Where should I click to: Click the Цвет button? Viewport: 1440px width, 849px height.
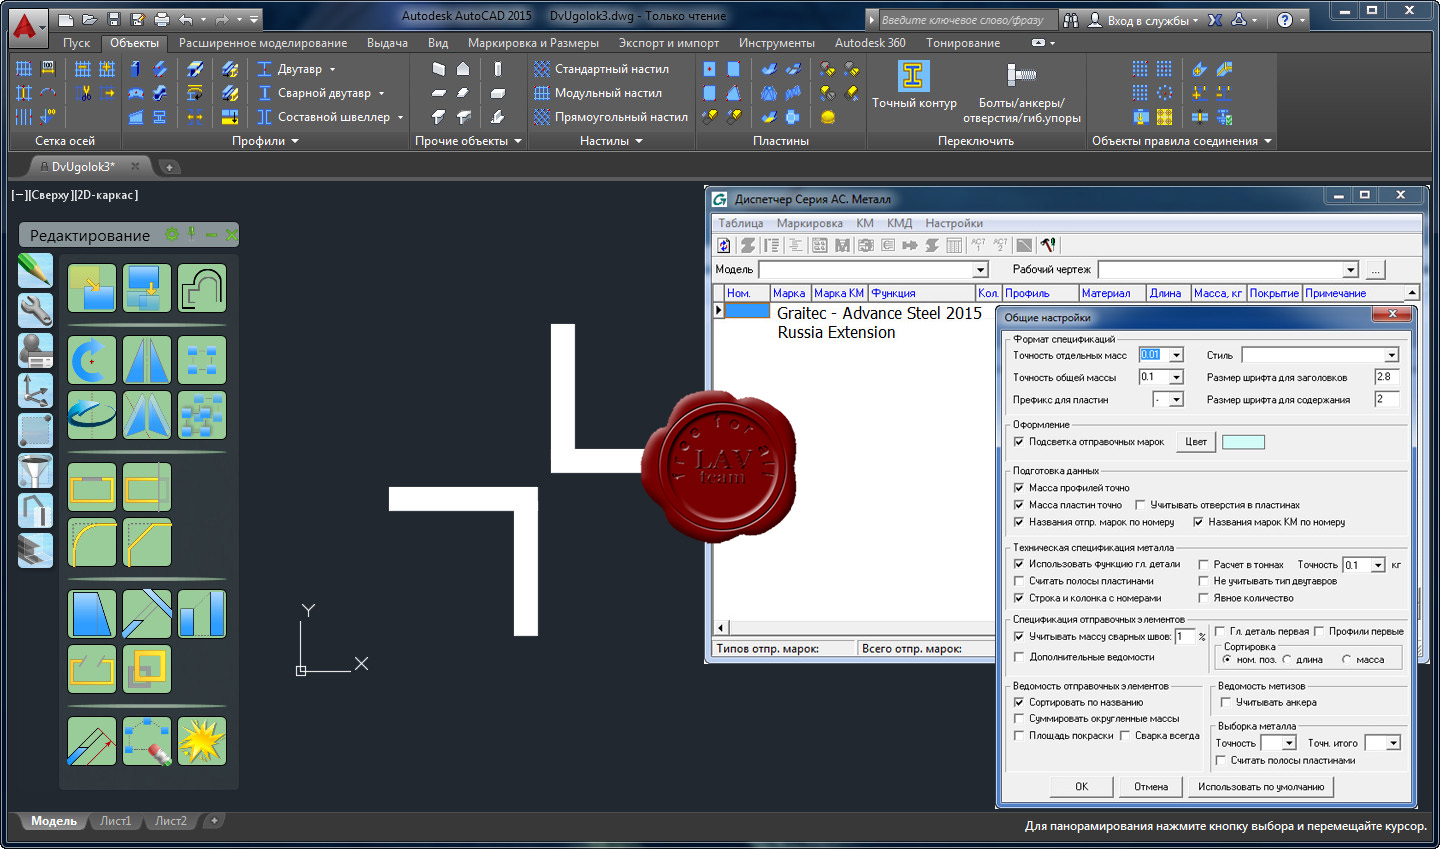[x=1196, y=442]
